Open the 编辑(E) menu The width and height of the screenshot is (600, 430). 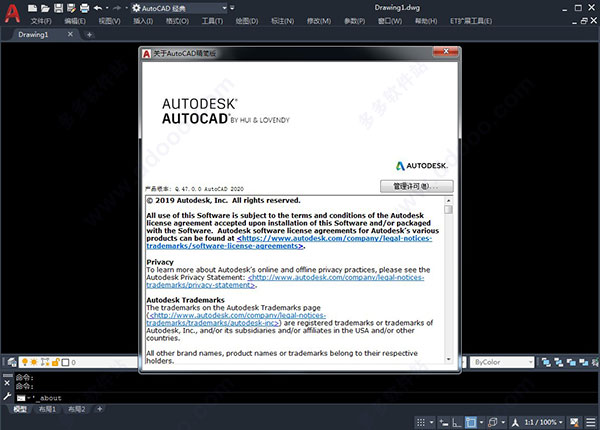pos(75,21)
